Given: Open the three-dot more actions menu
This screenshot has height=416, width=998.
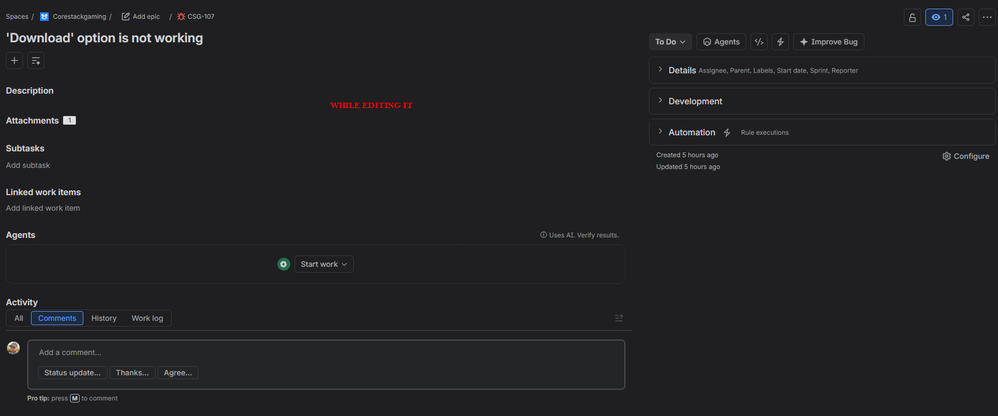Looking at the screenshot, I should pos(986,17).
